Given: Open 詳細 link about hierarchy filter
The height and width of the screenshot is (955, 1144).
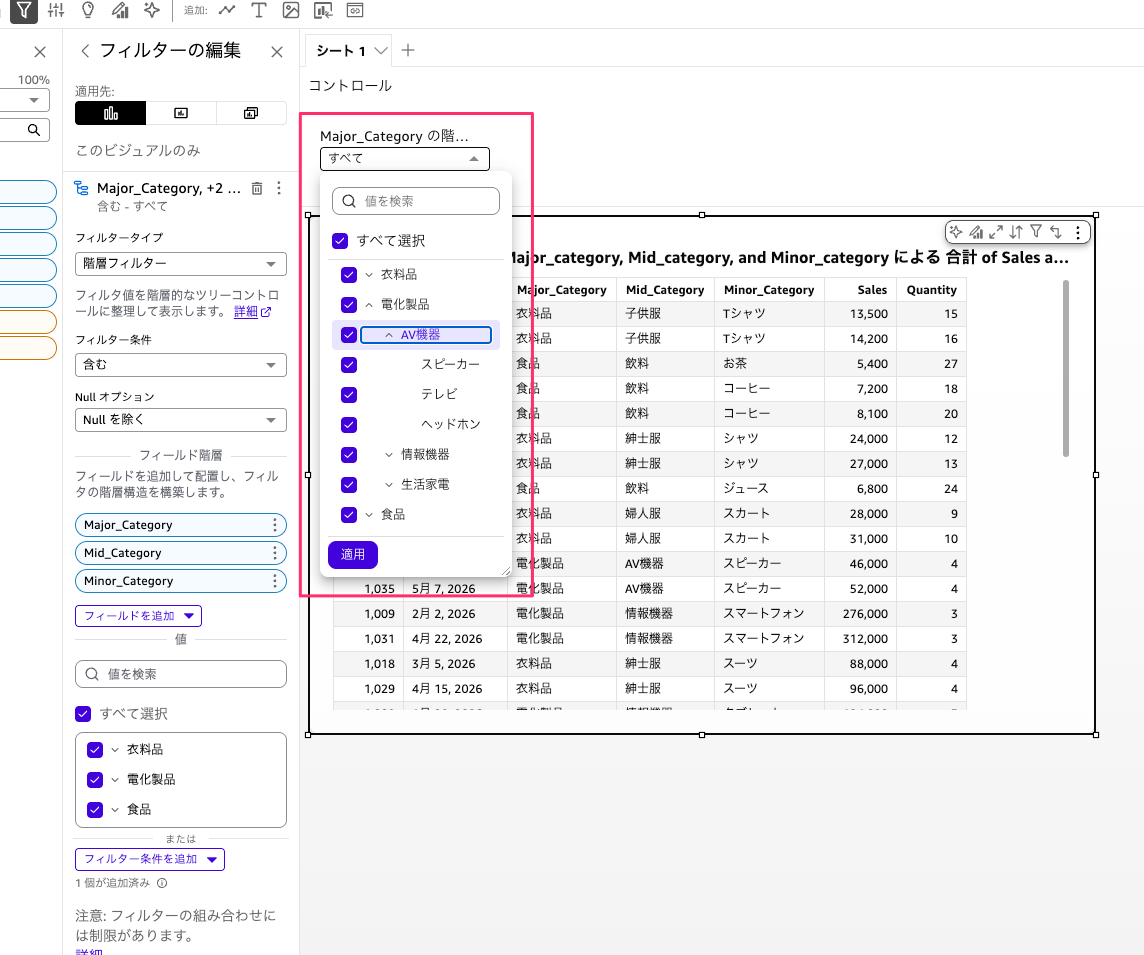Looking at the screenshot, I should click(x=252, y=312).
